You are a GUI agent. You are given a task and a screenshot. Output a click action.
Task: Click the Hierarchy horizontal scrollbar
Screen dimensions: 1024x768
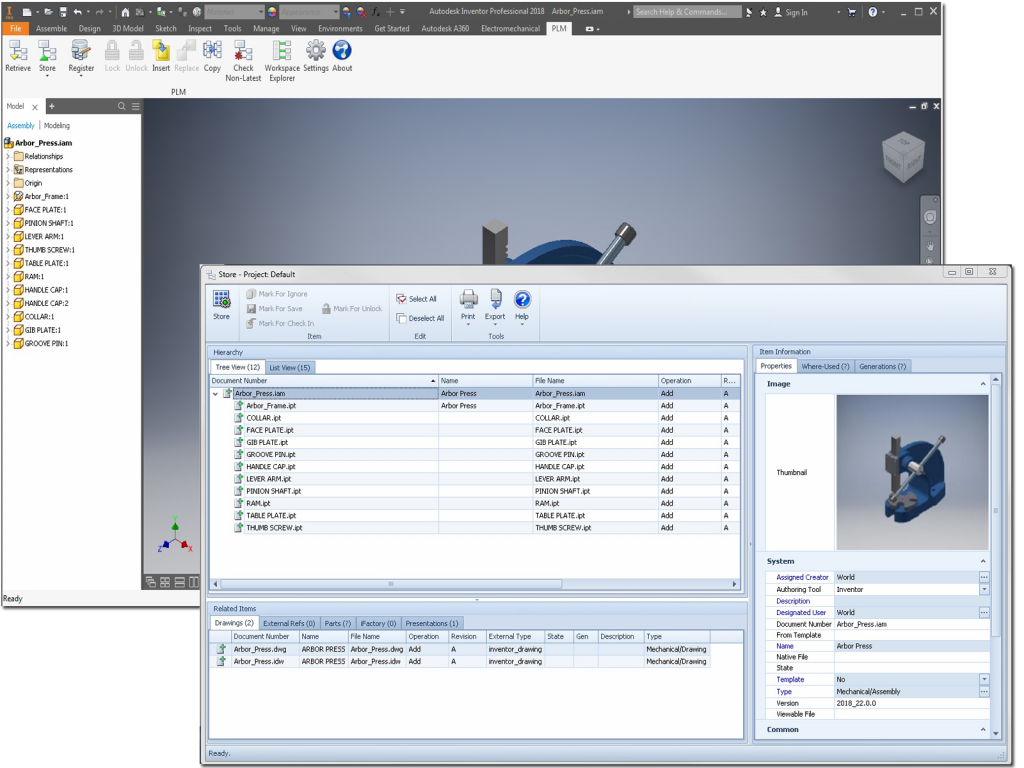coord(391,584)
